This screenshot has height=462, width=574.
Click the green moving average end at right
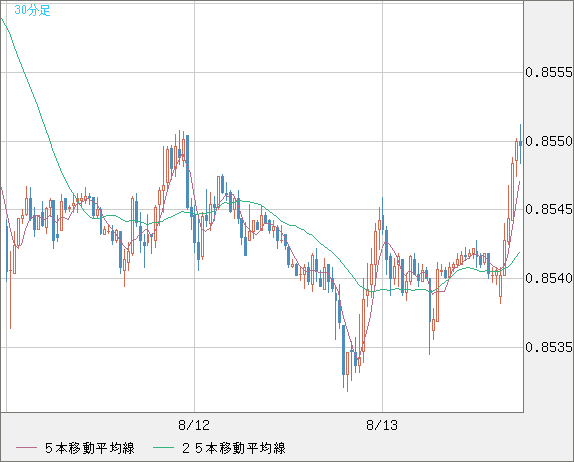(519, 253)
